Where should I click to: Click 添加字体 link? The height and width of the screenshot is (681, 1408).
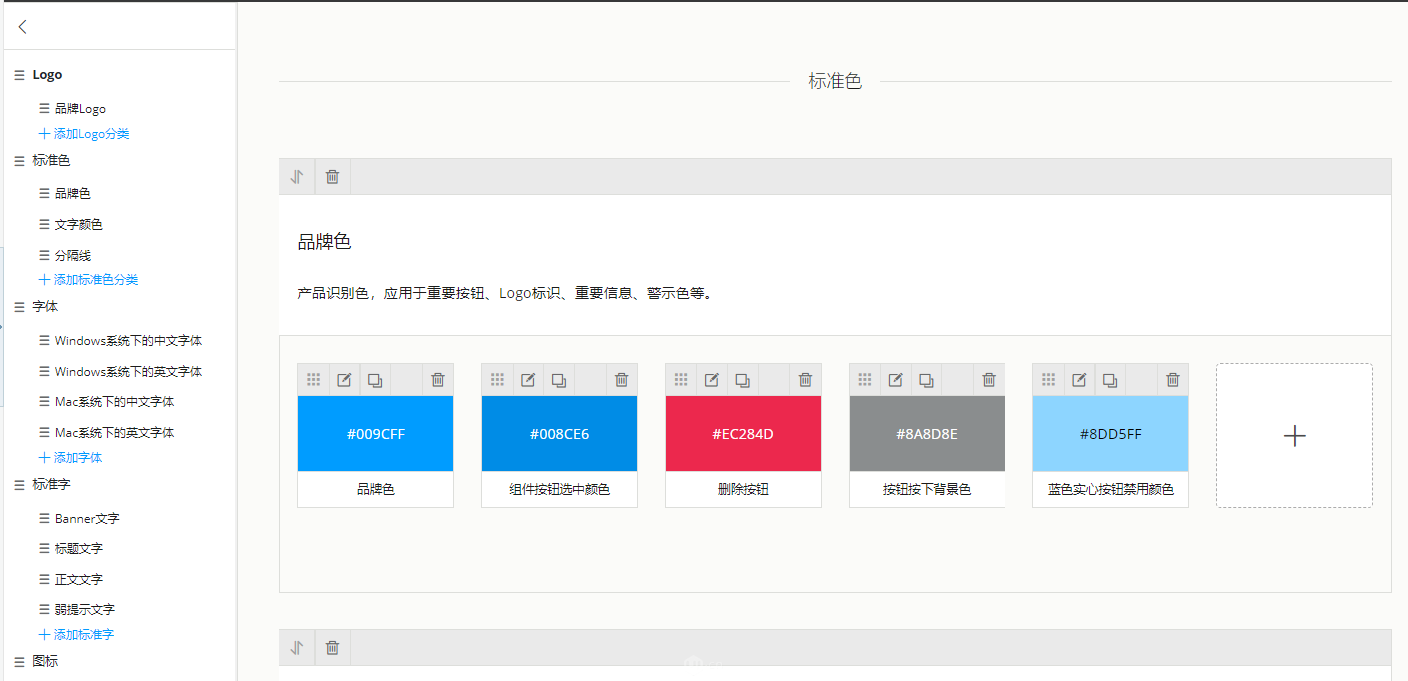pyautogui.click(x=70, y=458)
